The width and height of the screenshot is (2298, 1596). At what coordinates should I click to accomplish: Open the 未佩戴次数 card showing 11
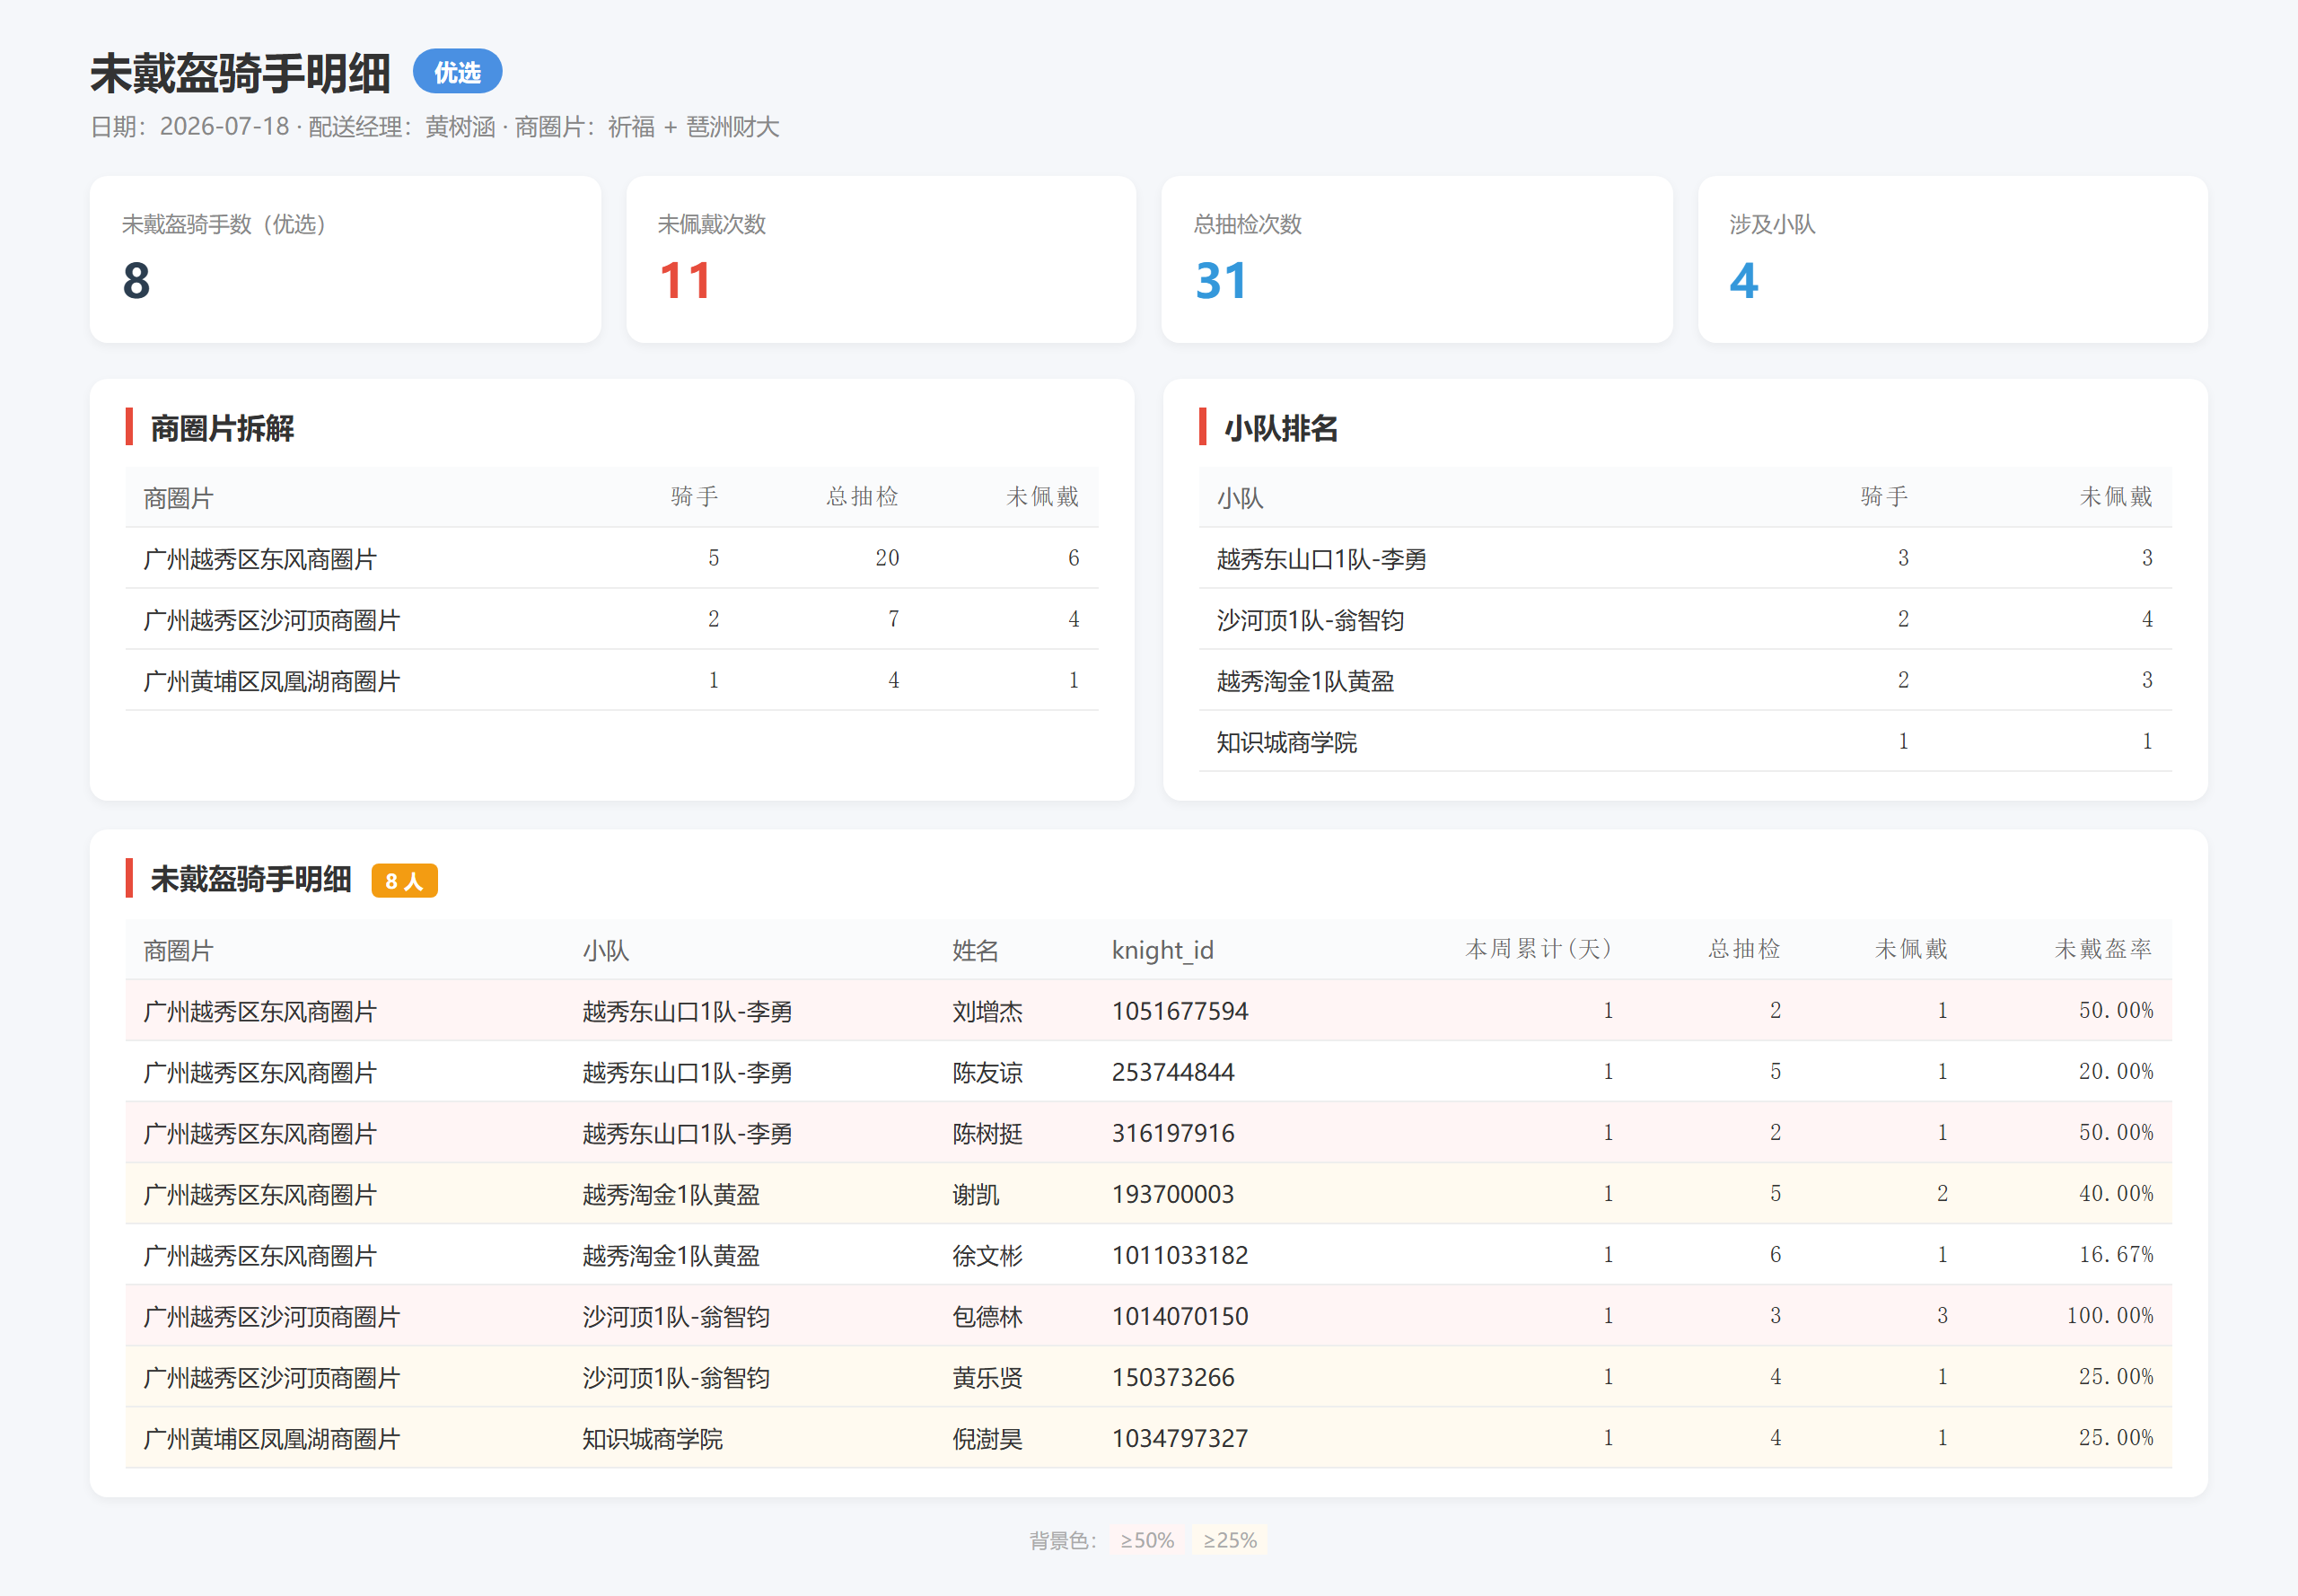tap(881, 260)
